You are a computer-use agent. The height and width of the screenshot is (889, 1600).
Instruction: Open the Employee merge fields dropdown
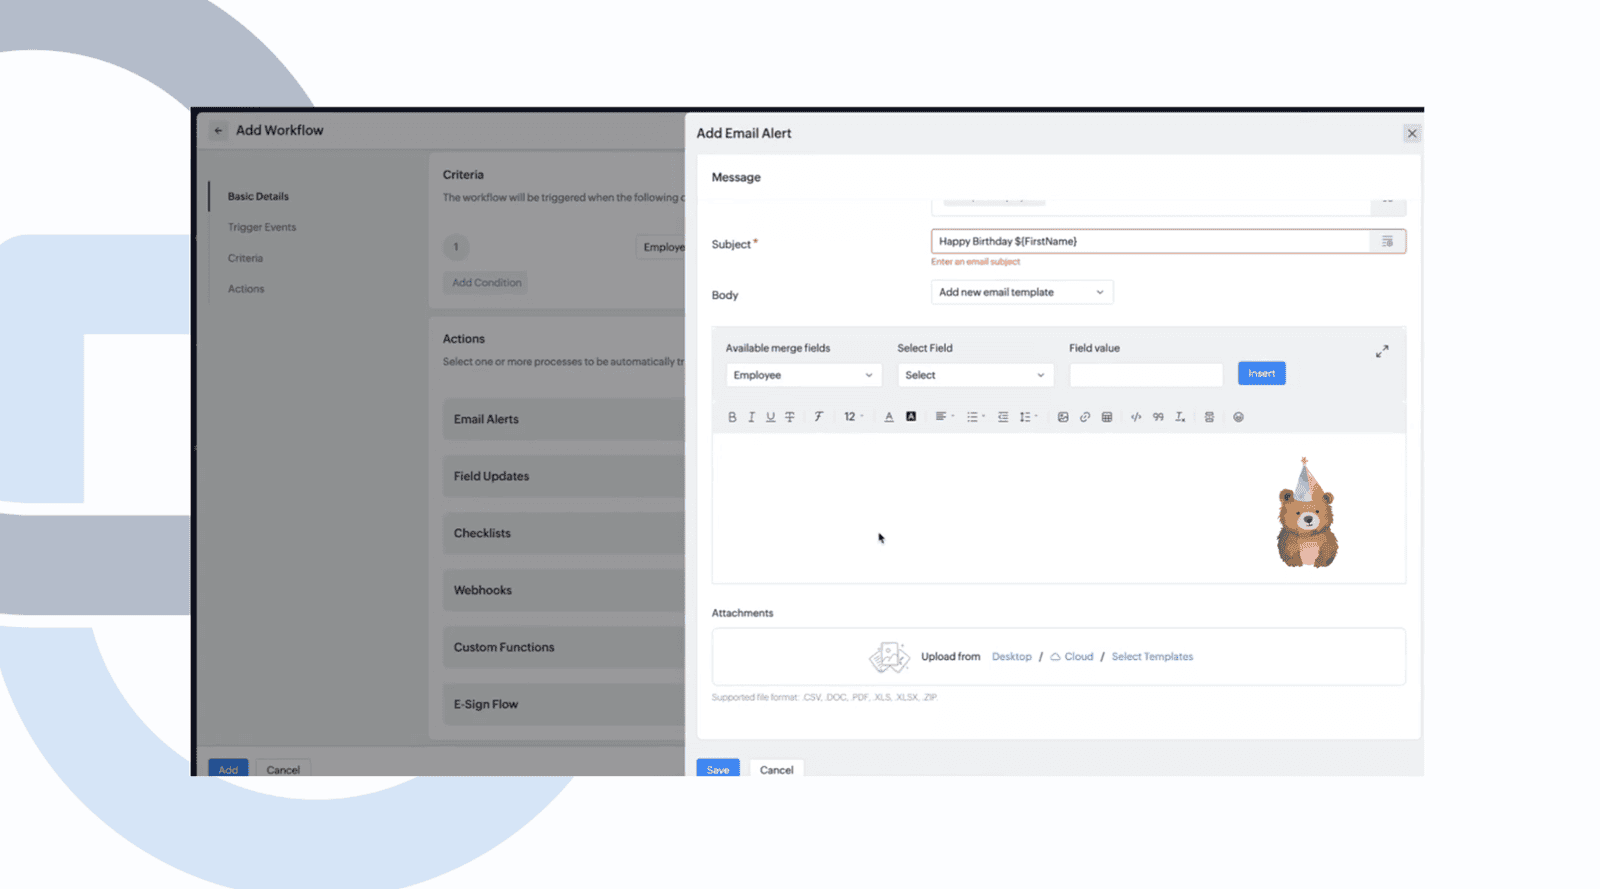click(803, 375)
